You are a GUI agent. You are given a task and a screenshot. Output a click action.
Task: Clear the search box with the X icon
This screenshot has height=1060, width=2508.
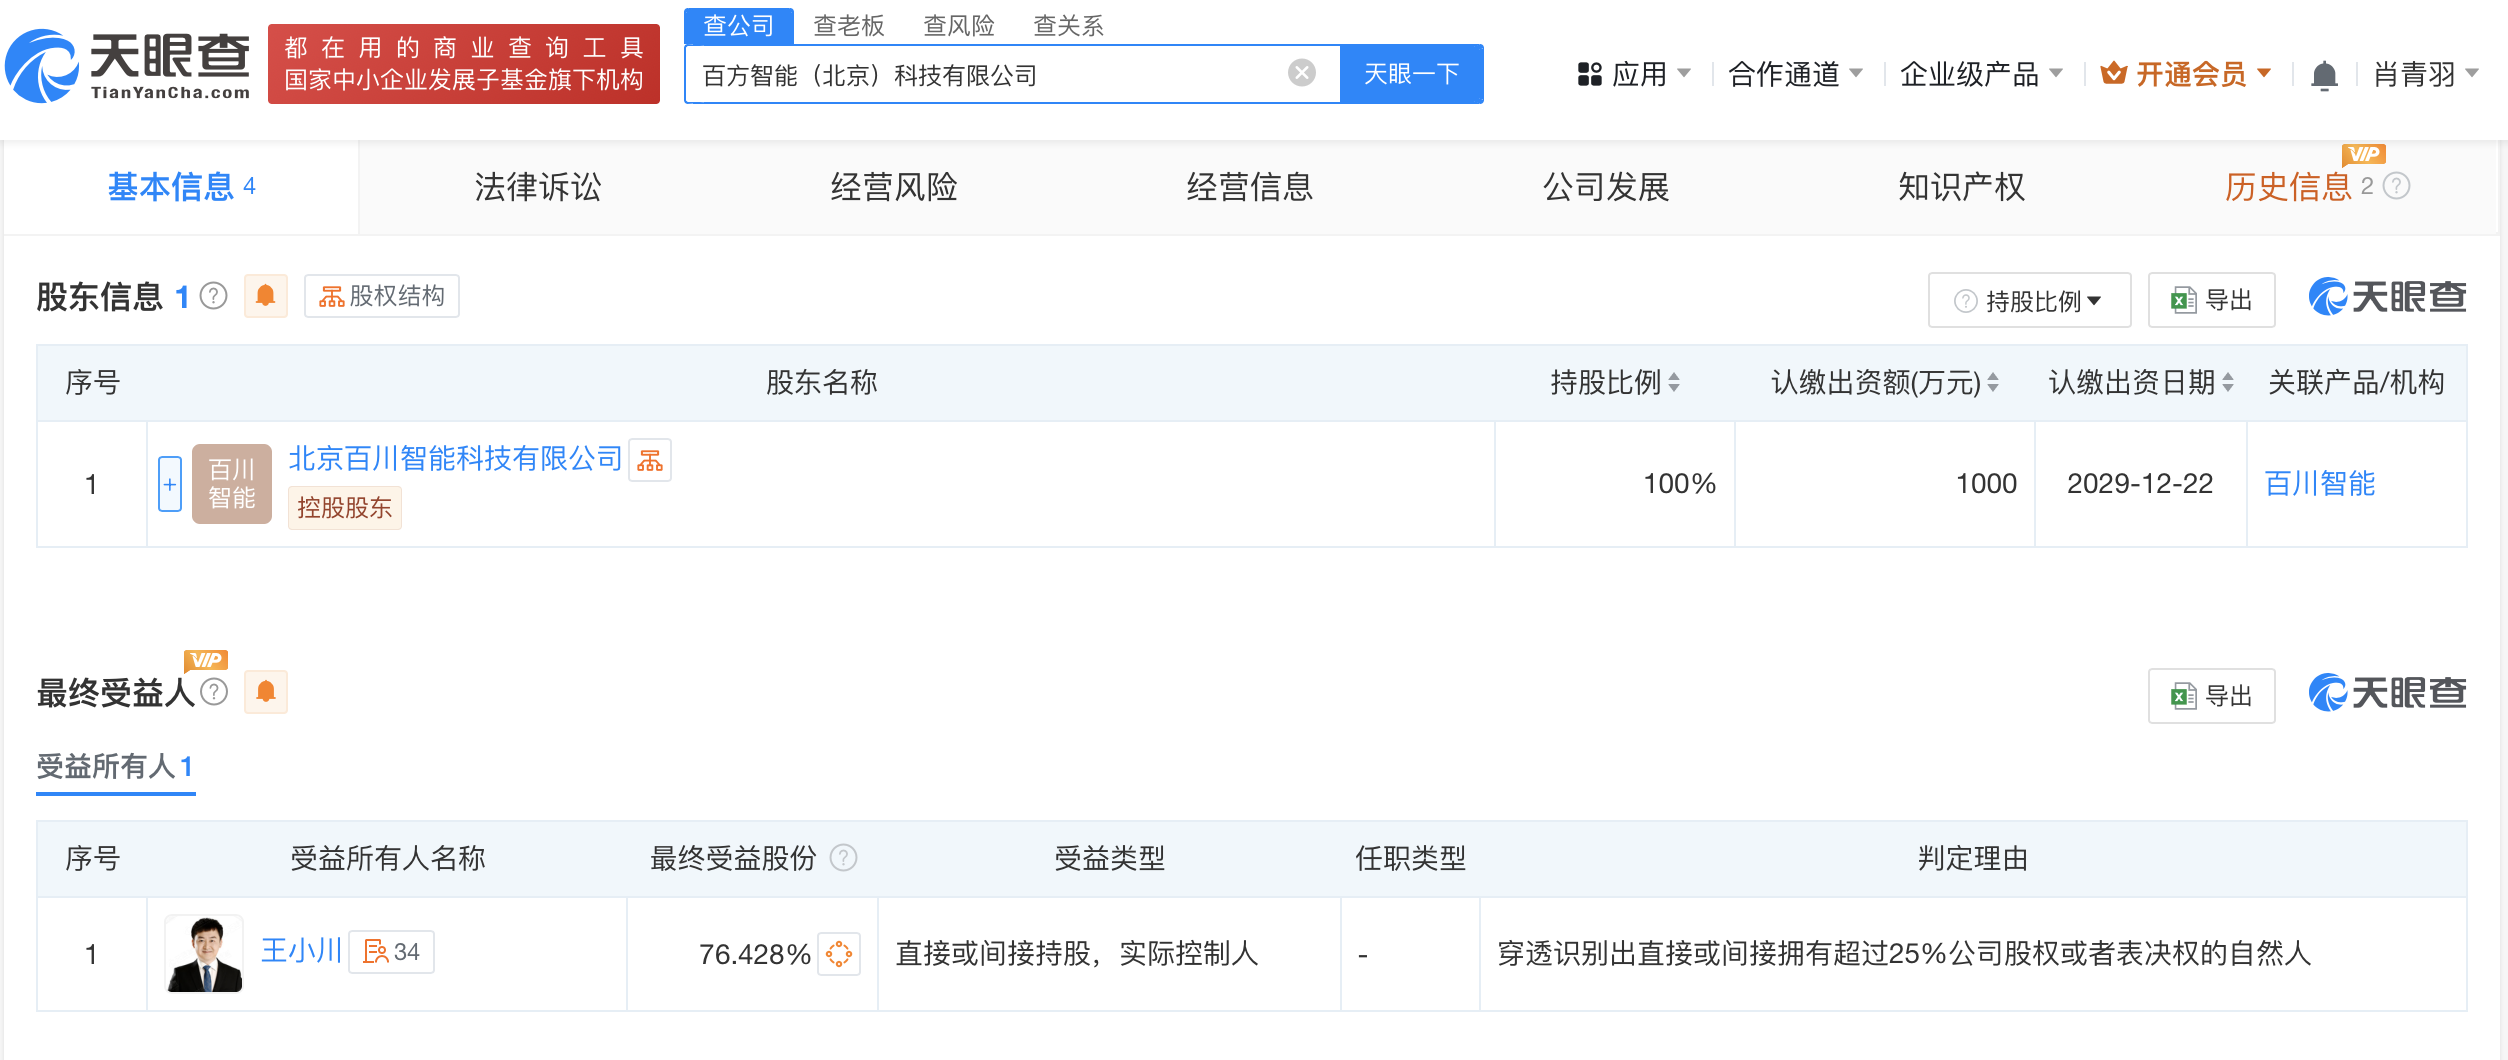coord(1301,73)
